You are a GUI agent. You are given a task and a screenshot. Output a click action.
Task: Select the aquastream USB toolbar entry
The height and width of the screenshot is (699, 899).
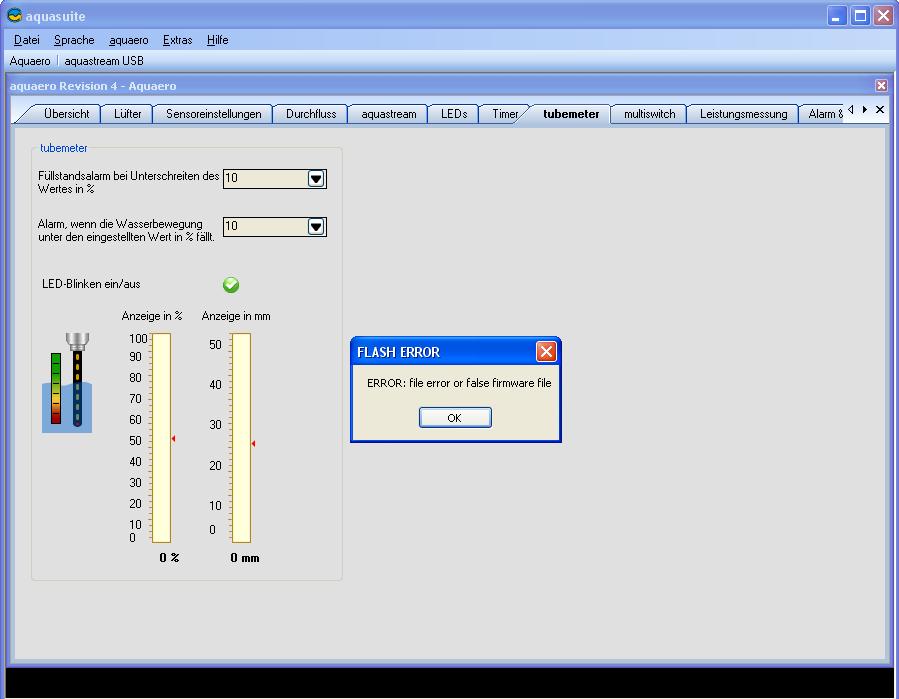point(104,61)
